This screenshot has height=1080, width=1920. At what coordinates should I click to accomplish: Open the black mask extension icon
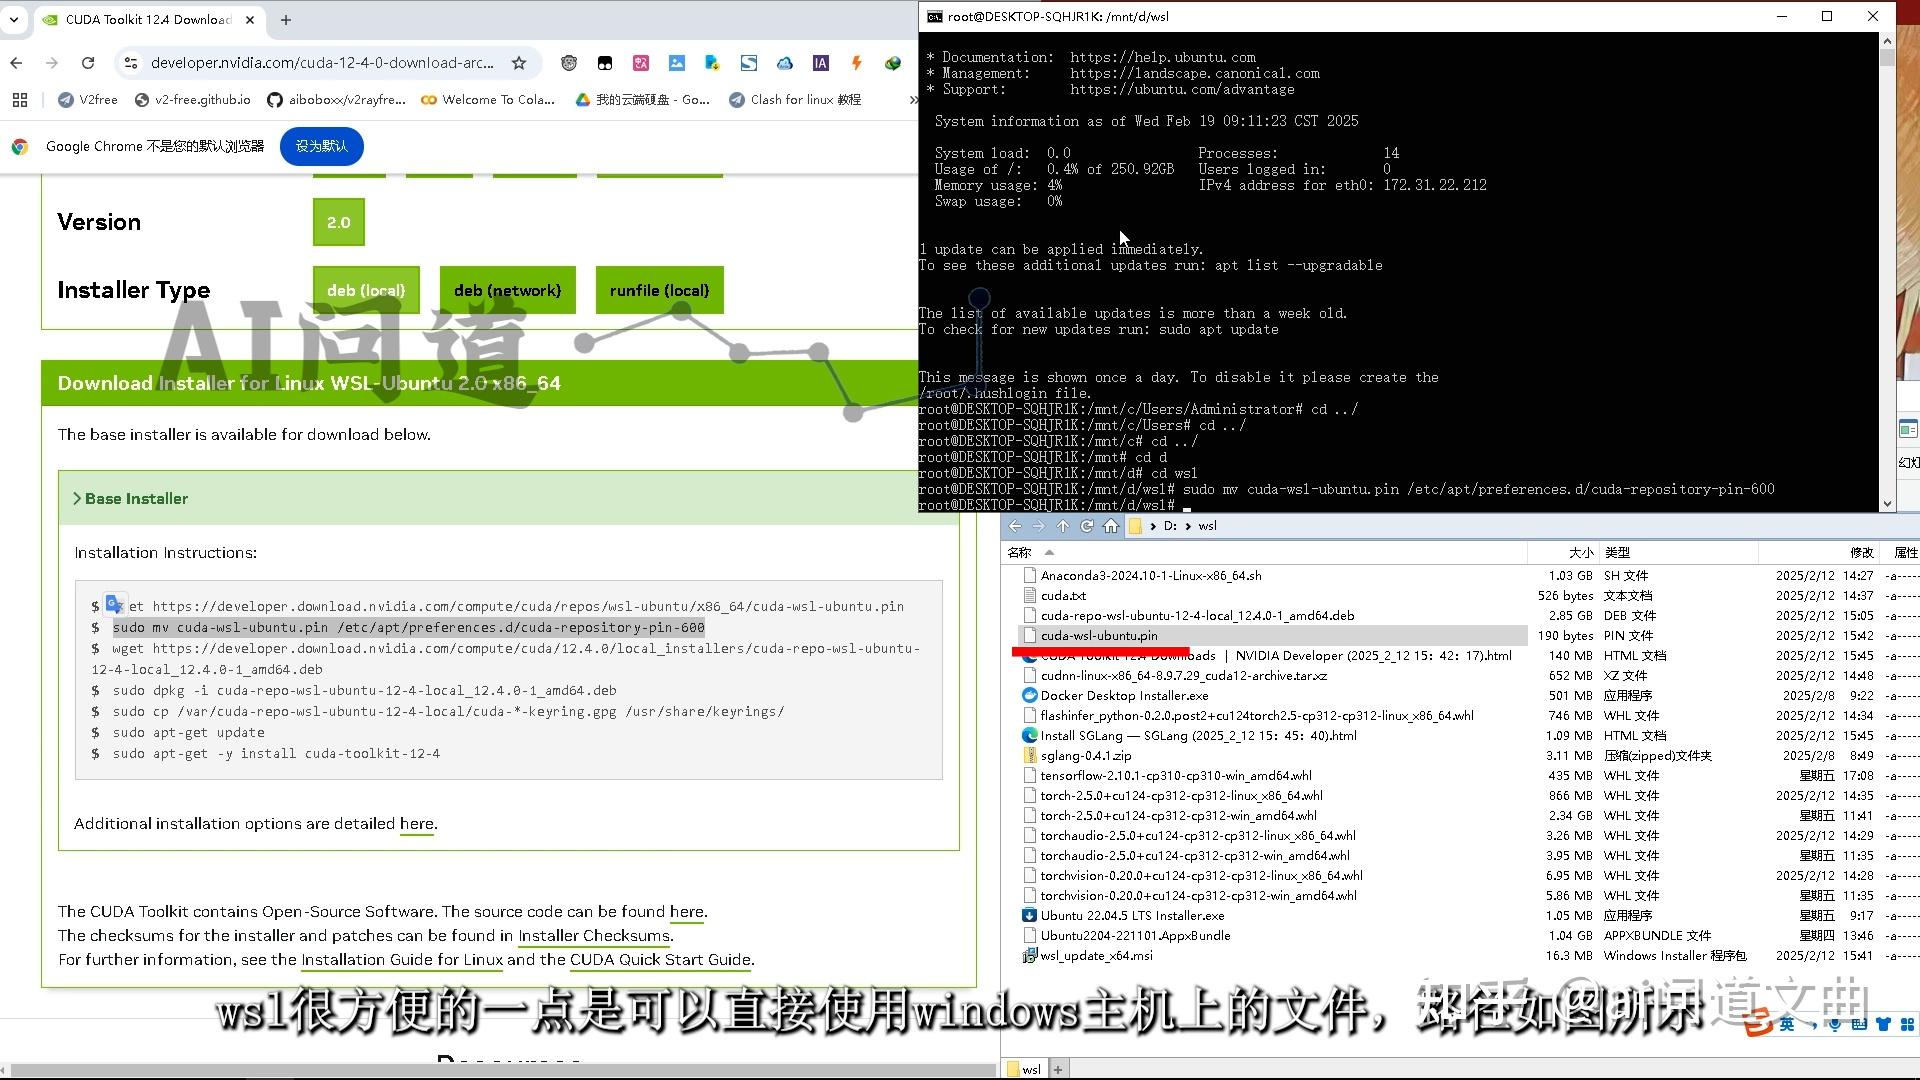click(x=605, y=63)
